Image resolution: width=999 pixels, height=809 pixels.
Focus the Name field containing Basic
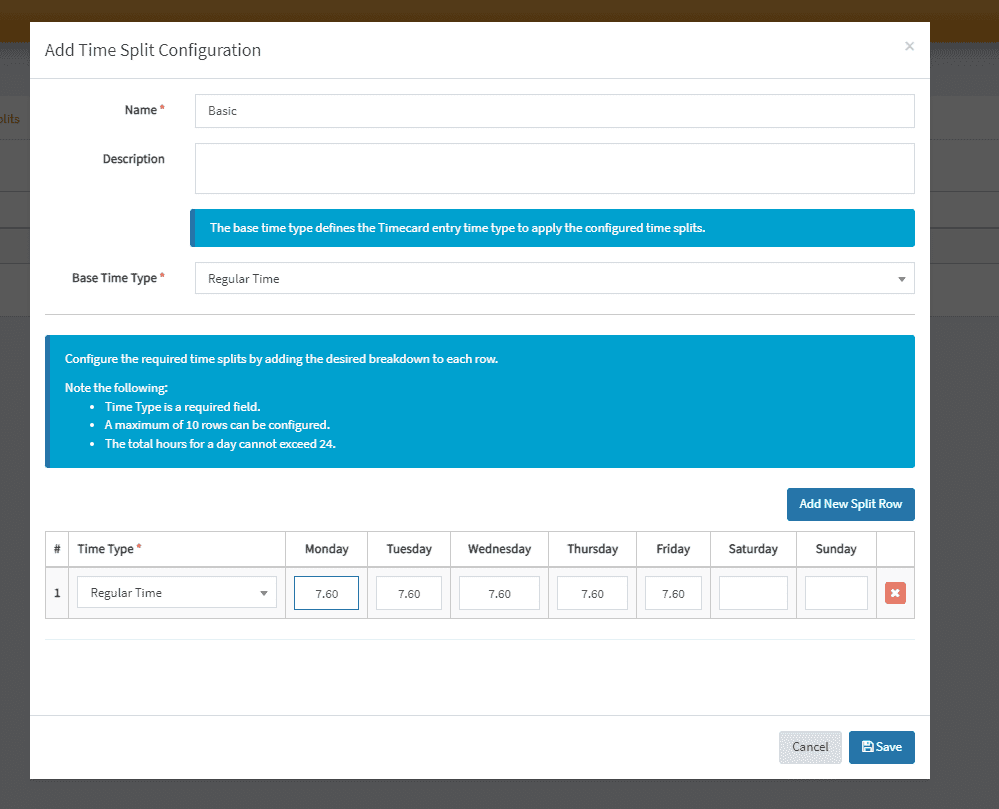pos(553,111)
